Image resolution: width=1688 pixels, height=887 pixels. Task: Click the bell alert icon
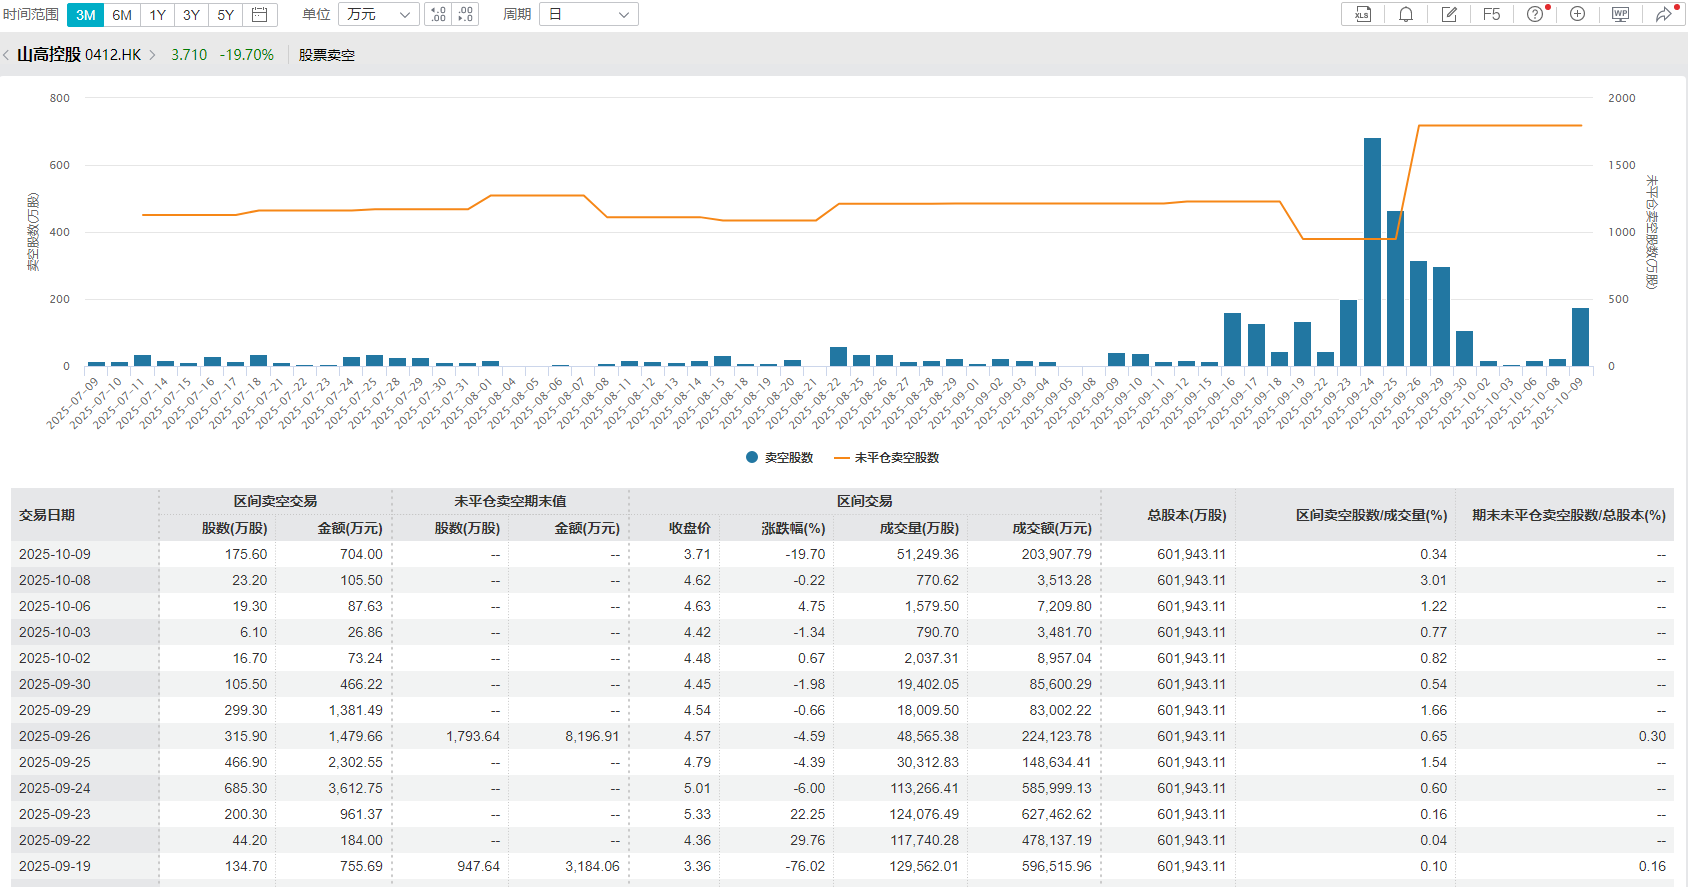[1405, 14]
